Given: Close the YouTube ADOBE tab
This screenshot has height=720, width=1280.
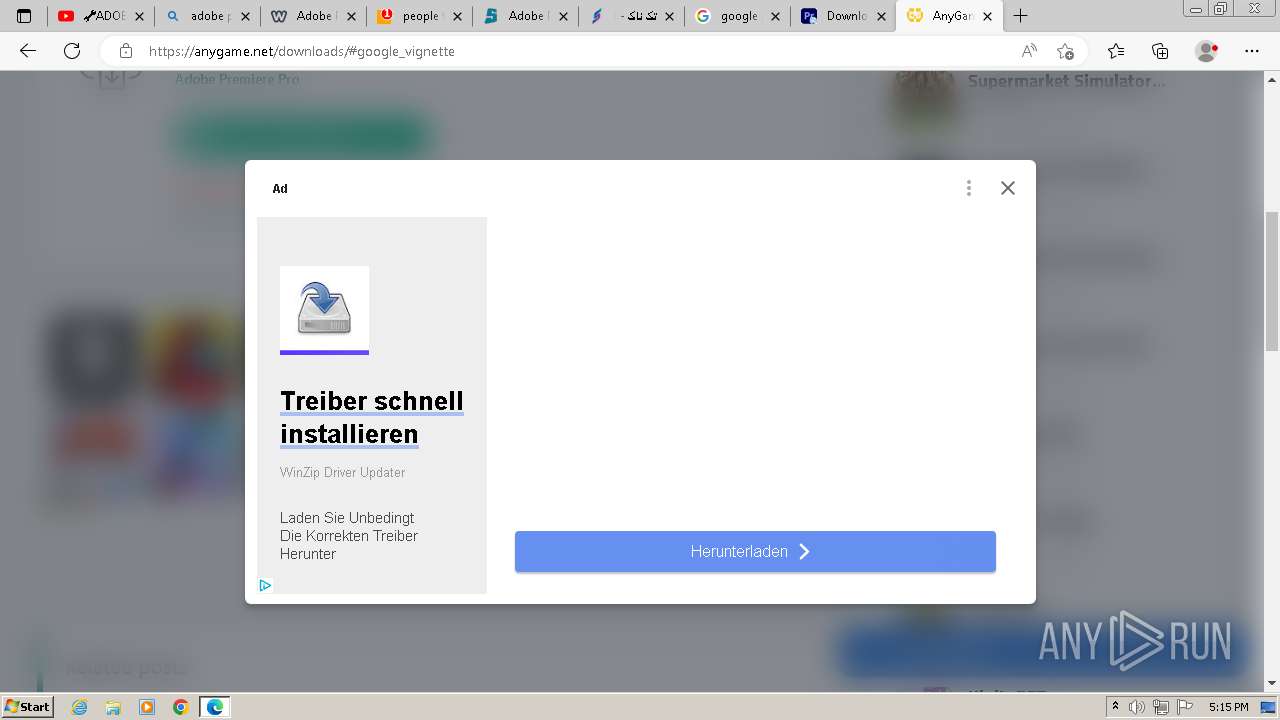Looking at the screenshot, I should point(139,16).
